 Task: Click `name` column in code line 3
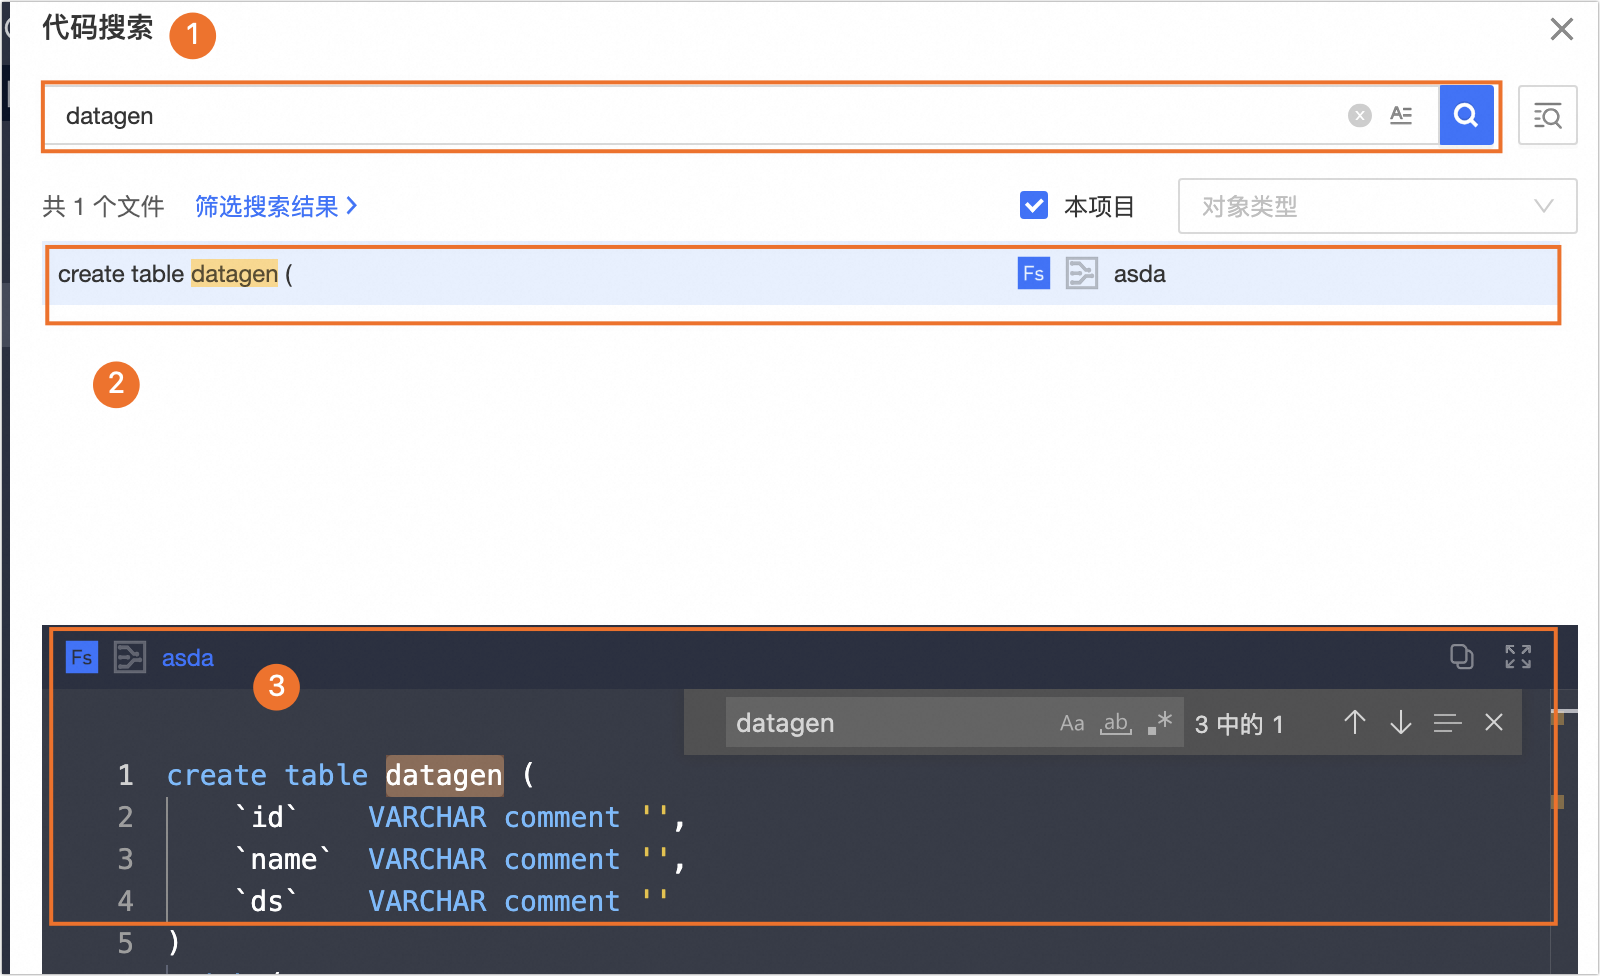[x=283, y=859]
